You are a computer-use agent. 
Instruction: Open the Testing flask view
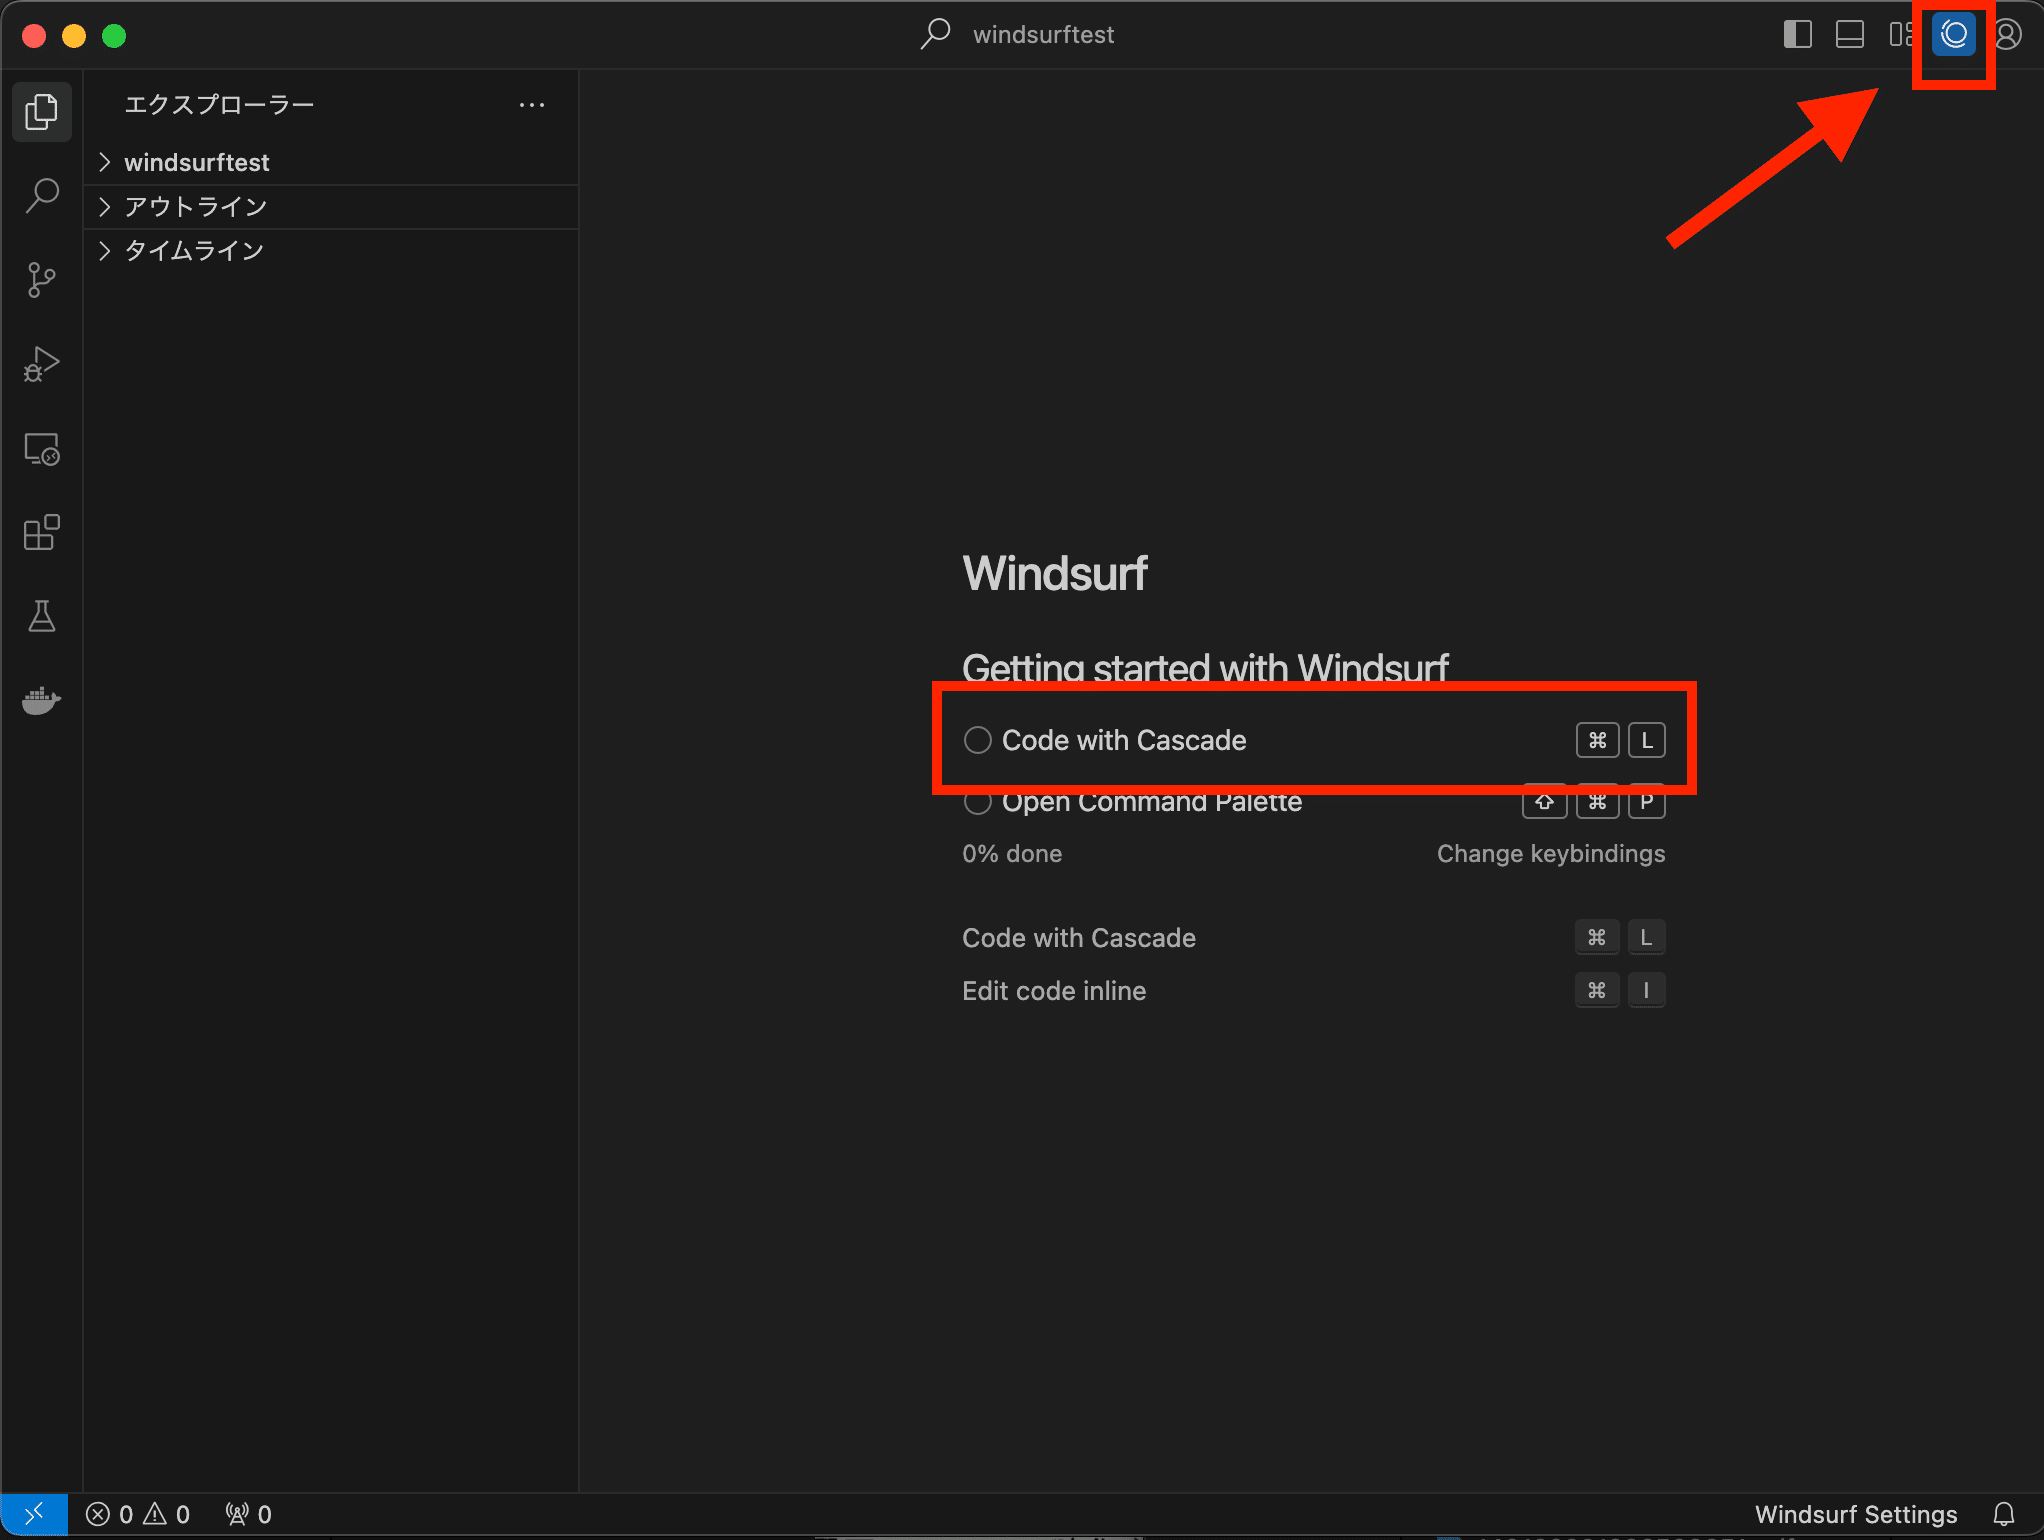click(42, 617)
